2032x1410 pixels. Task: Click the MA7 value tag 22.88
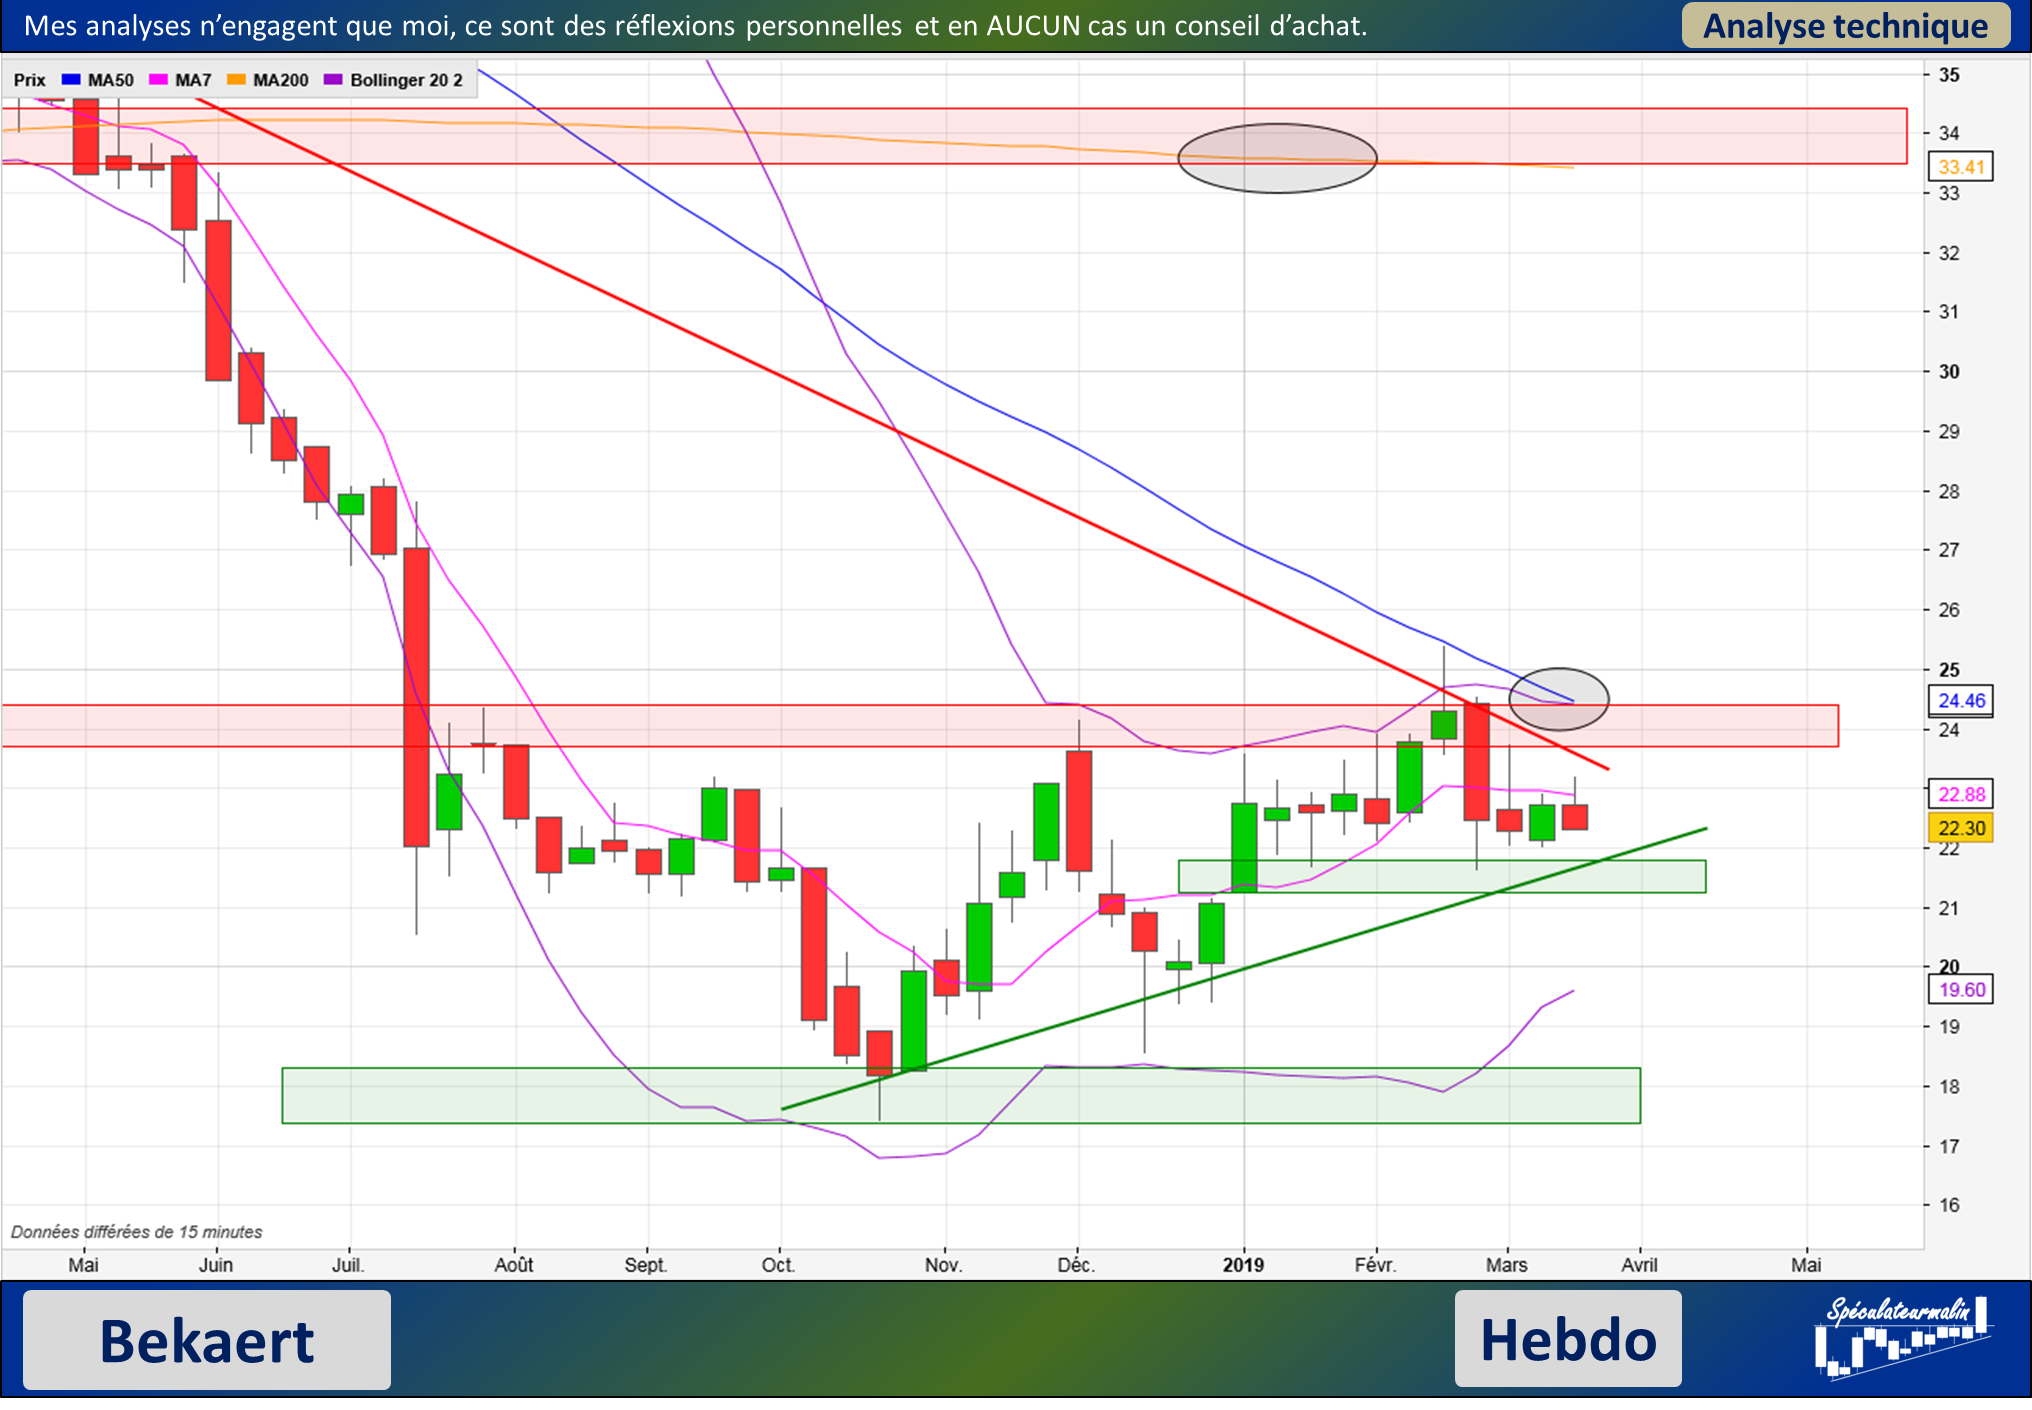(x=1961, y=794)
